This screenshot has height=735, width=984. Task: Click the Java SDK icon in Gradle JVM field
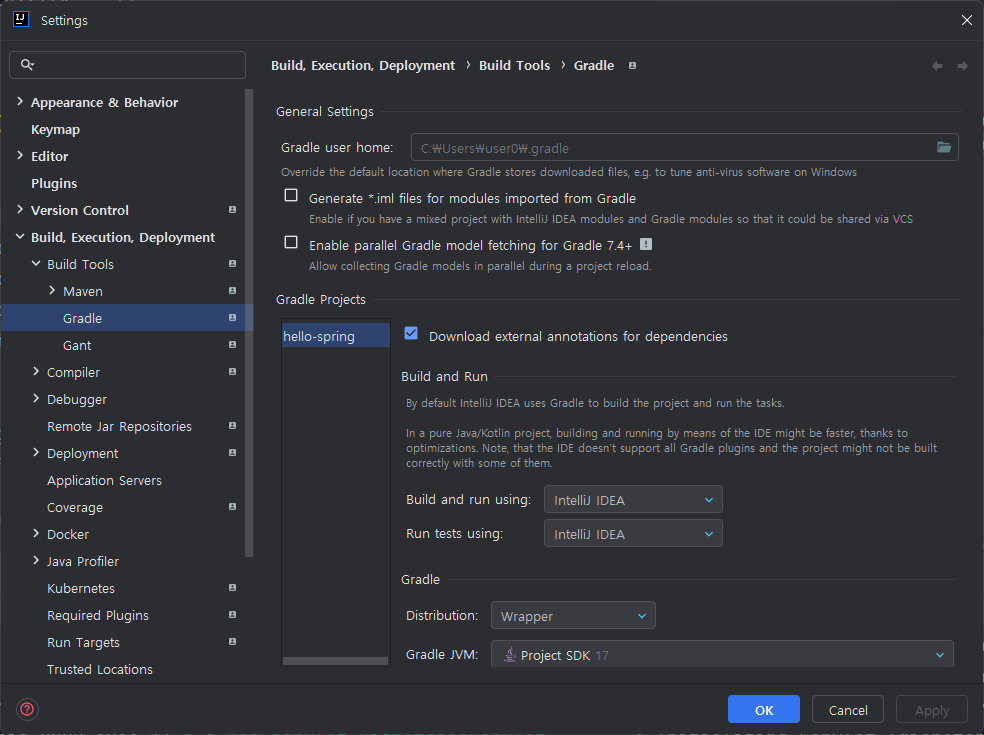click(510, 655)
